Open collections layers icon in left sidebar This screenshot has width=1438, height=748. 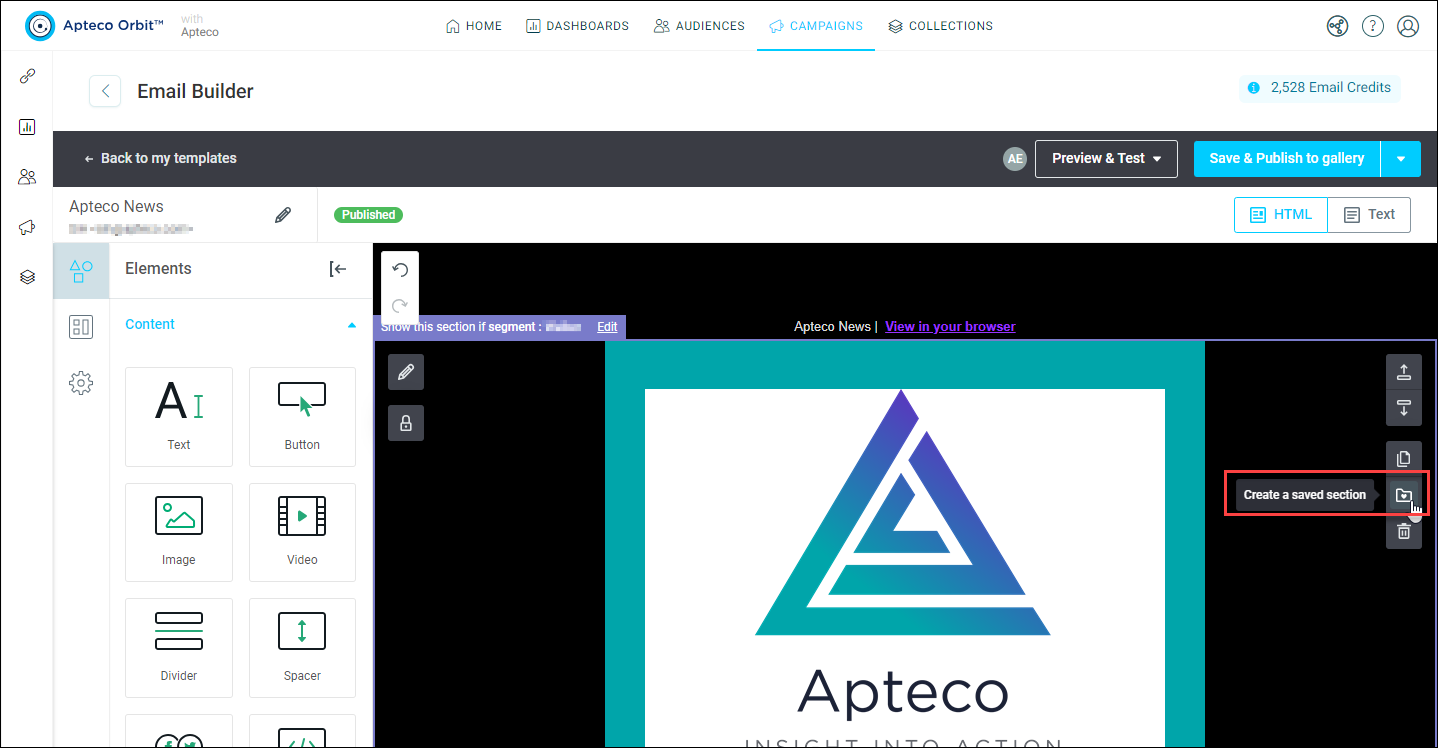click(x=27, y=277)
